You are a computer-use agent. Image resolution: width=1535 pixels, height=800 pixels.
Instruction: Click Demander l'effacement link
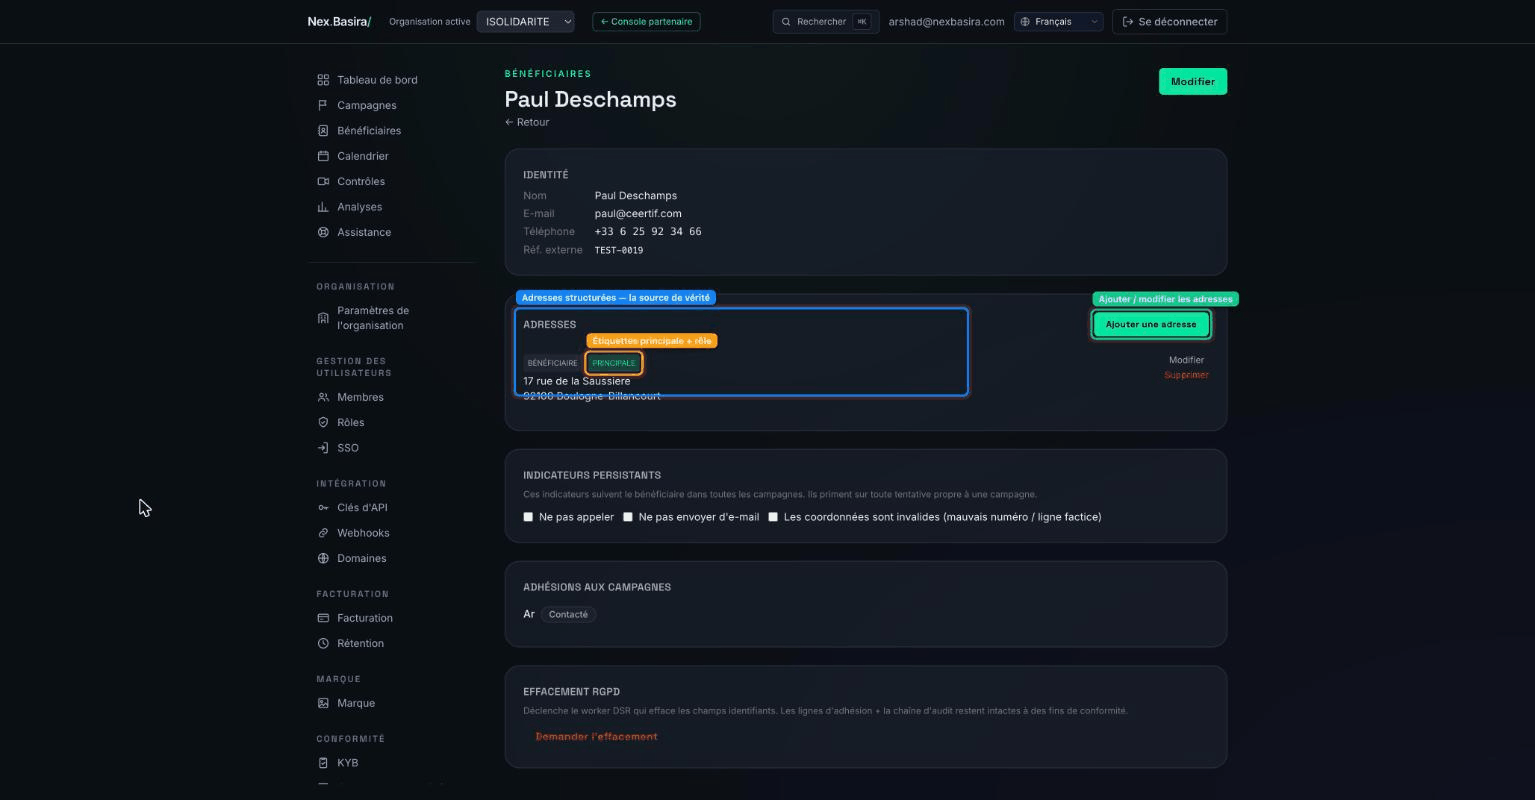(596, 737)
